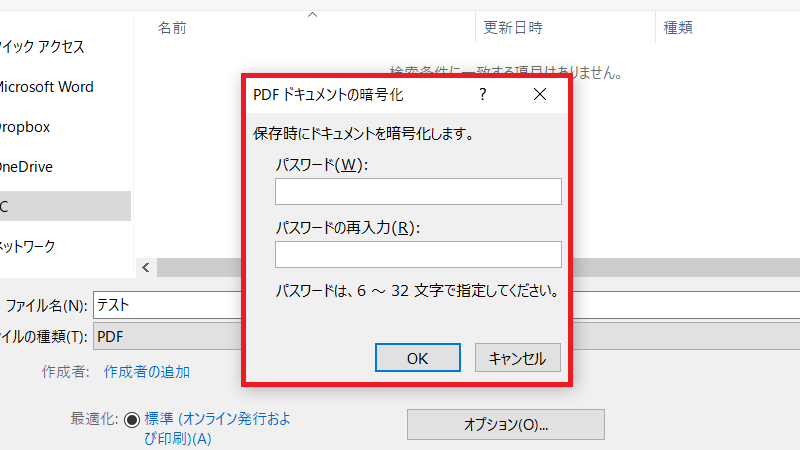
Task: Click the help question mark in dialog title
Action: 483,95
